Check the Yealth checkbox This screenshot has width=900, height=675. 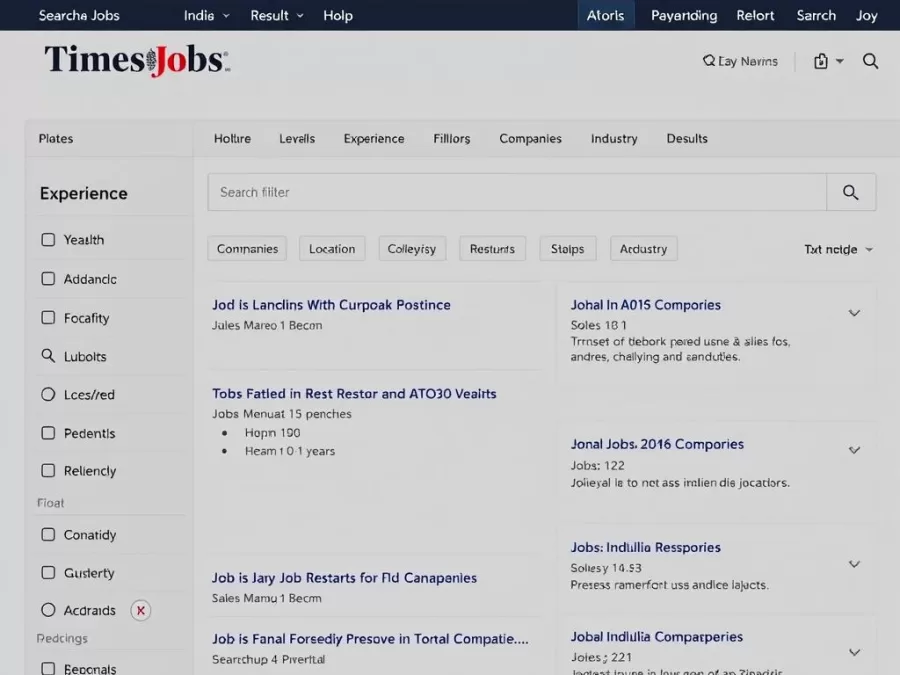(47, 240)
